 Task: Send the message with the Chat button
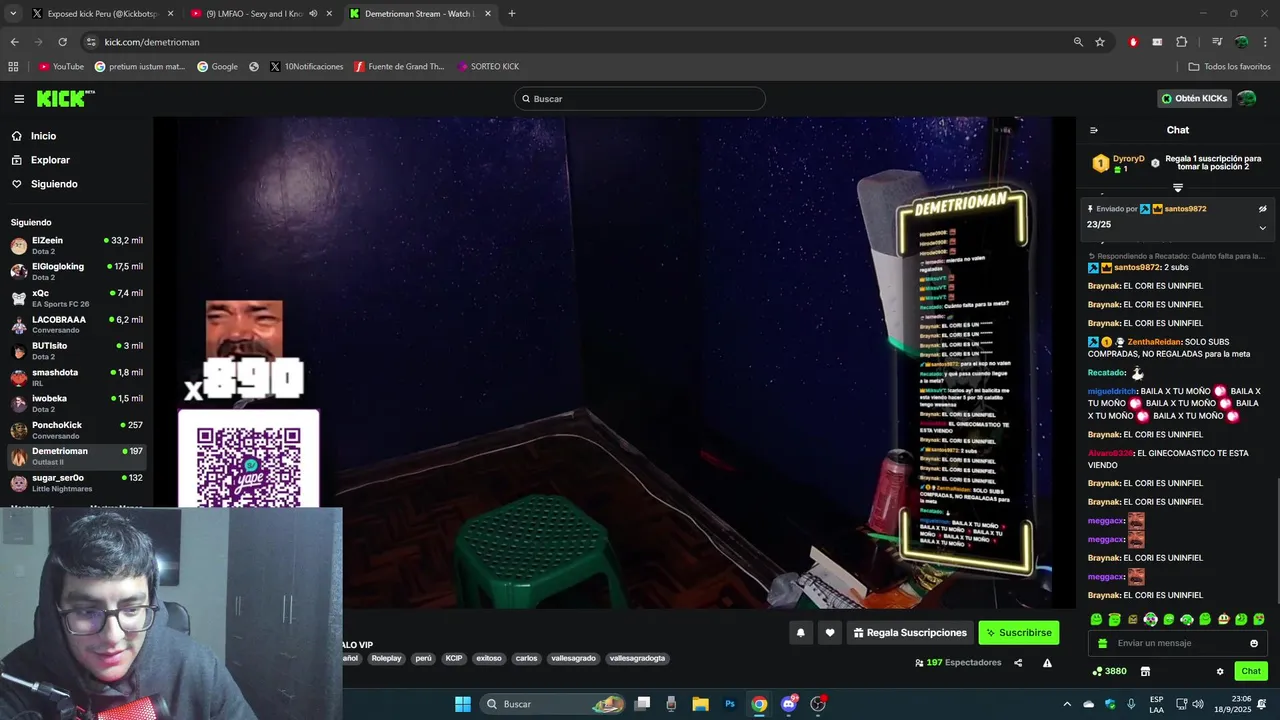pos(1251,671)
